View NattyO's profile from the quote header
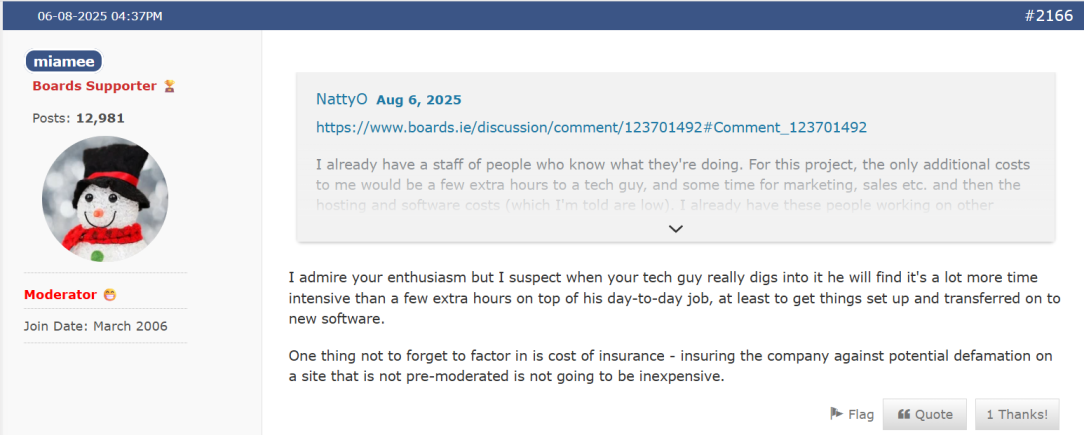The width and height of the screenshot is (1084, 435). click(342, 99)
